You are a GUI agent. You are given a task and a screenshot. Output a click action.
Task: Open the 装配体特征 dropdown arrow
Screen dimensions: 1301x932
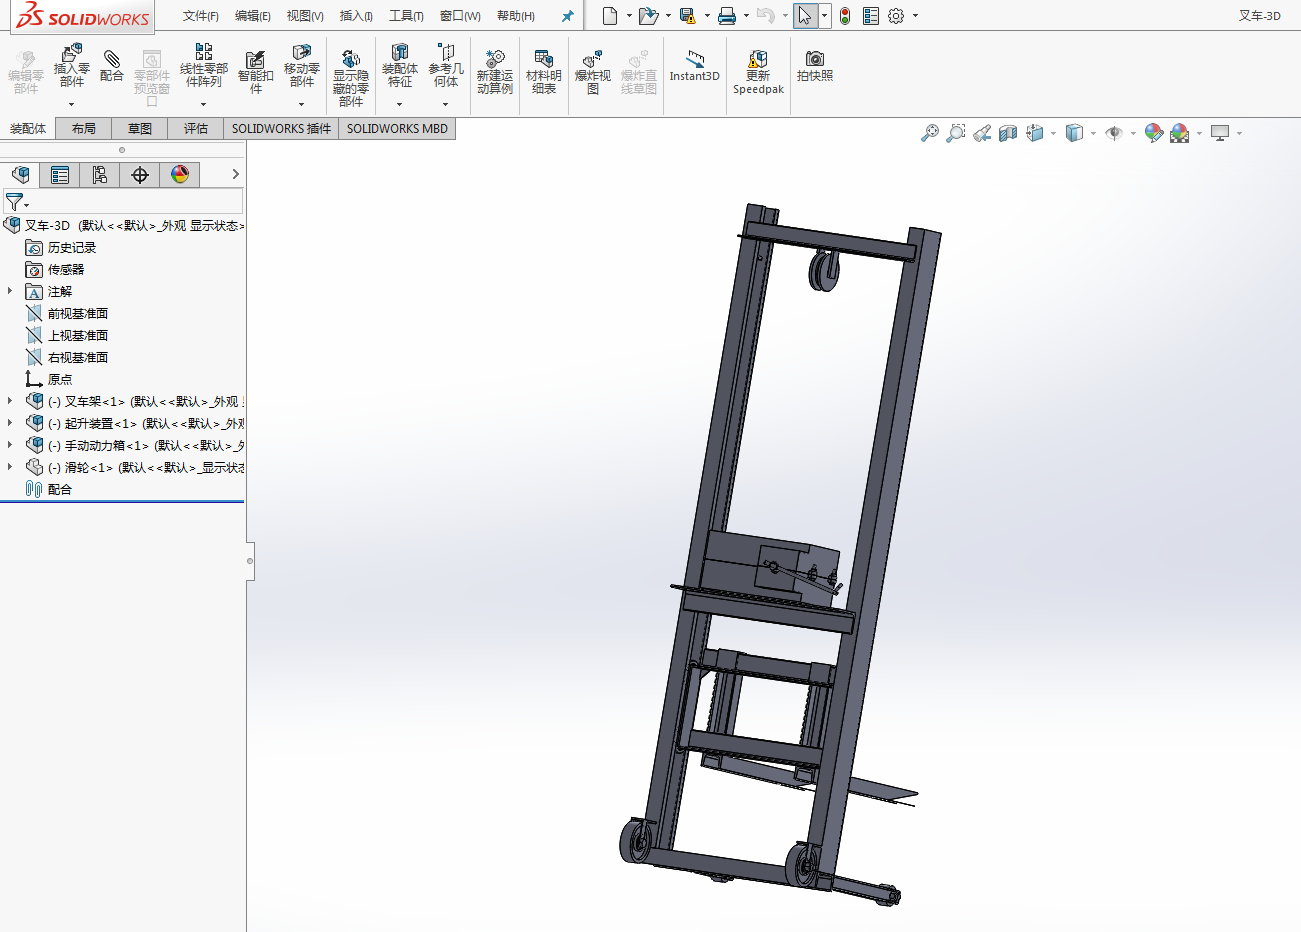click(x=399, y=104)
